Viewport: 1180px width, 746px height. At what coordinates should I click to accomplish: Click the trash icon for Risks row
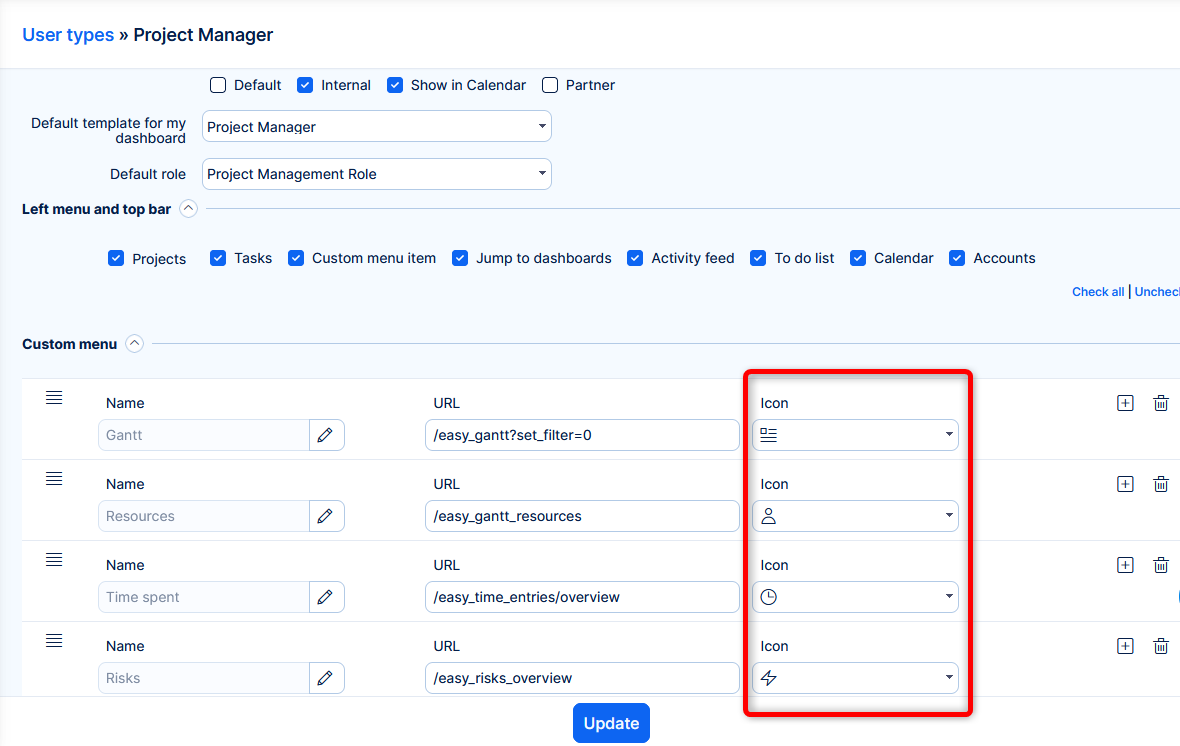click(x=1160, y=646)
